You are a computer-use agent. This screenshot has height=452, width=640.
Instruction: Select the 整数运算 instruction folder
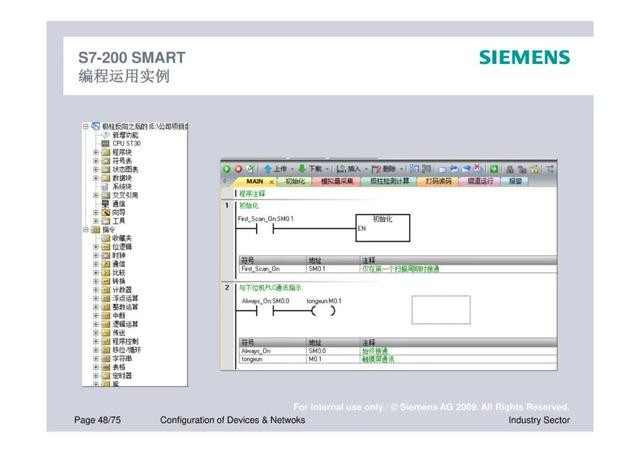tap(125, 307)
